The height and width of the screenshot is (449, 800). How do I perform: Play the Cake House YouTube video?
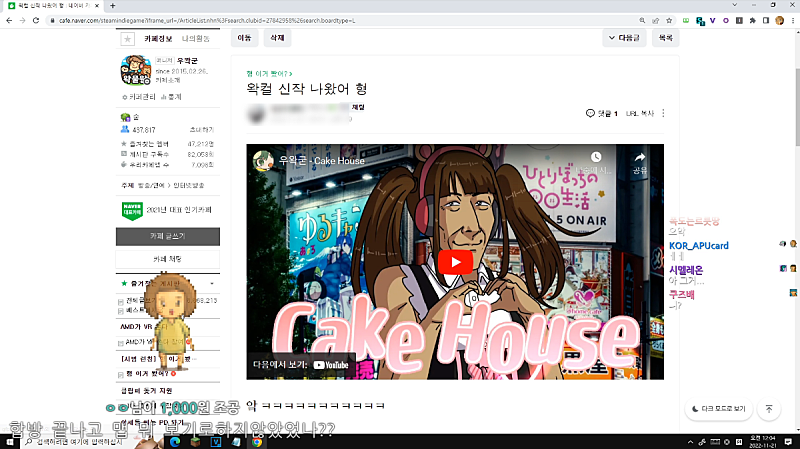click(455, 262)
